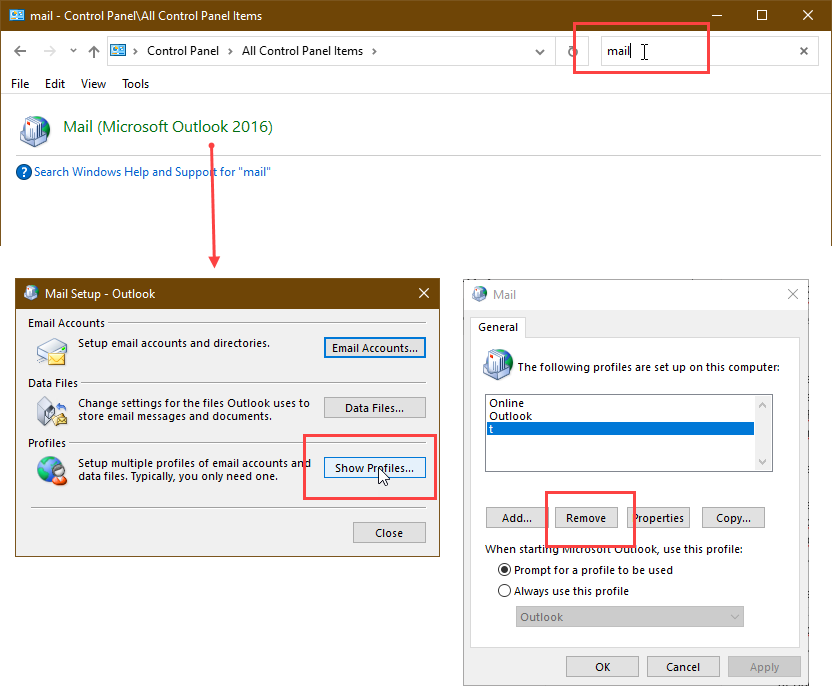
Task: Click the email accounts envelope icon
Action: (52, 352)
